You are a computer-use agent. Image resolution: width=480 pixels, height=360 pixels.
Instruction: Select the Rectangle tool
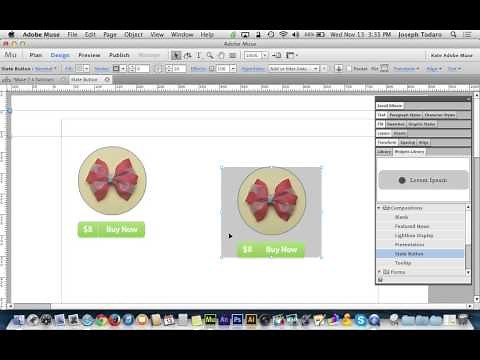(x=233, y=55)
